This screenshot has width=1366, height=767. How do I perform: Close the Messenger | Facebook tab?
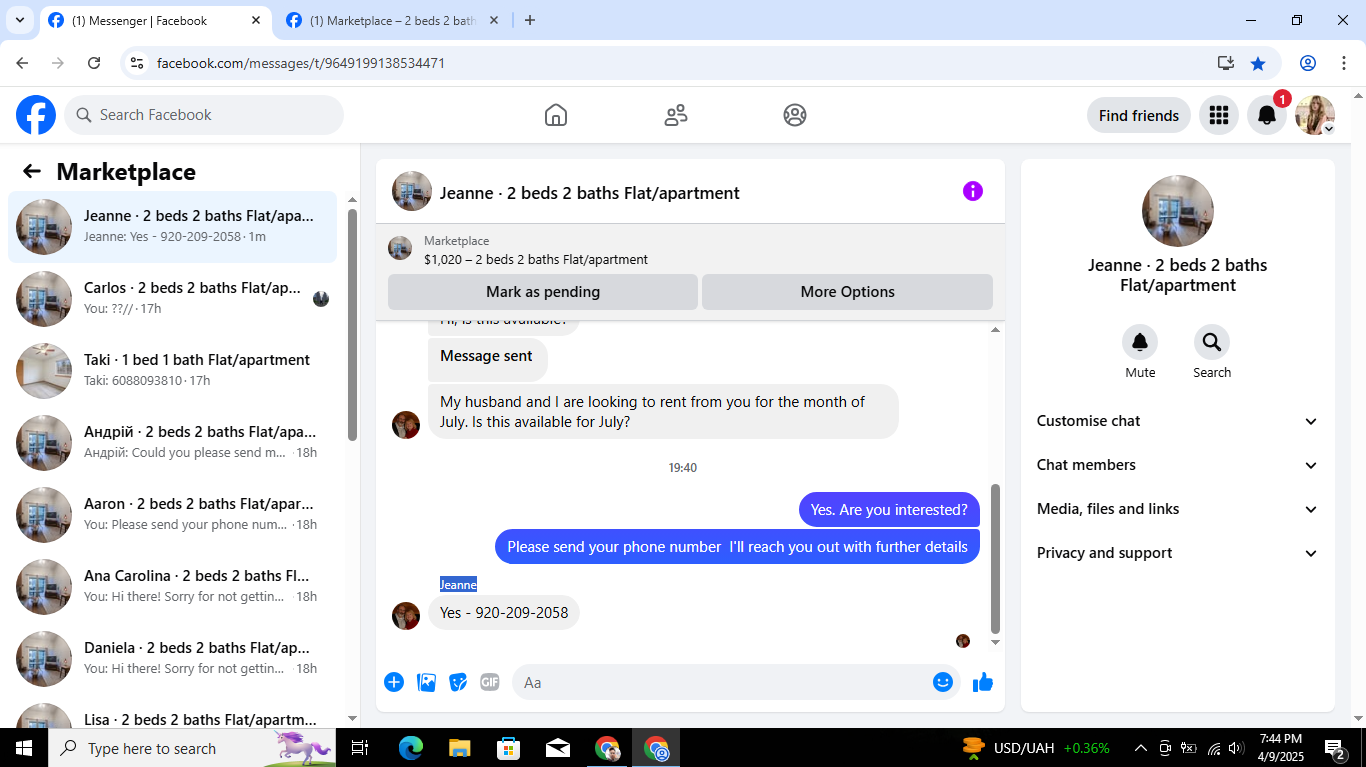coord(256,20)
